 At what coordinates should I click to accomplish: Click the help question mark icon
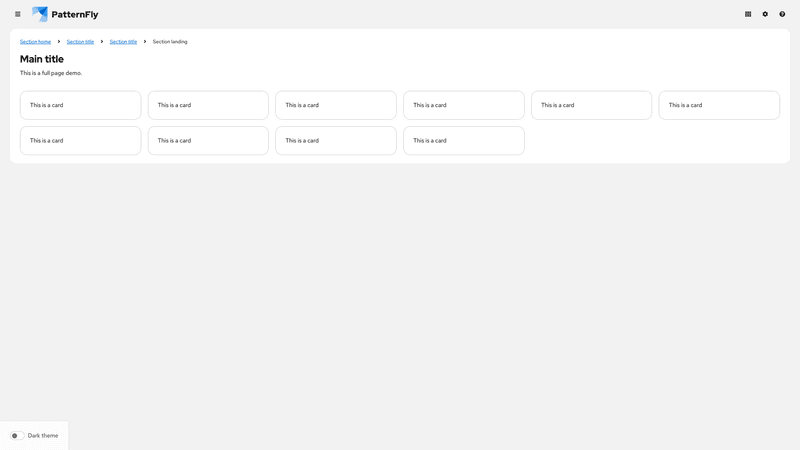click(x=782, y=14)
